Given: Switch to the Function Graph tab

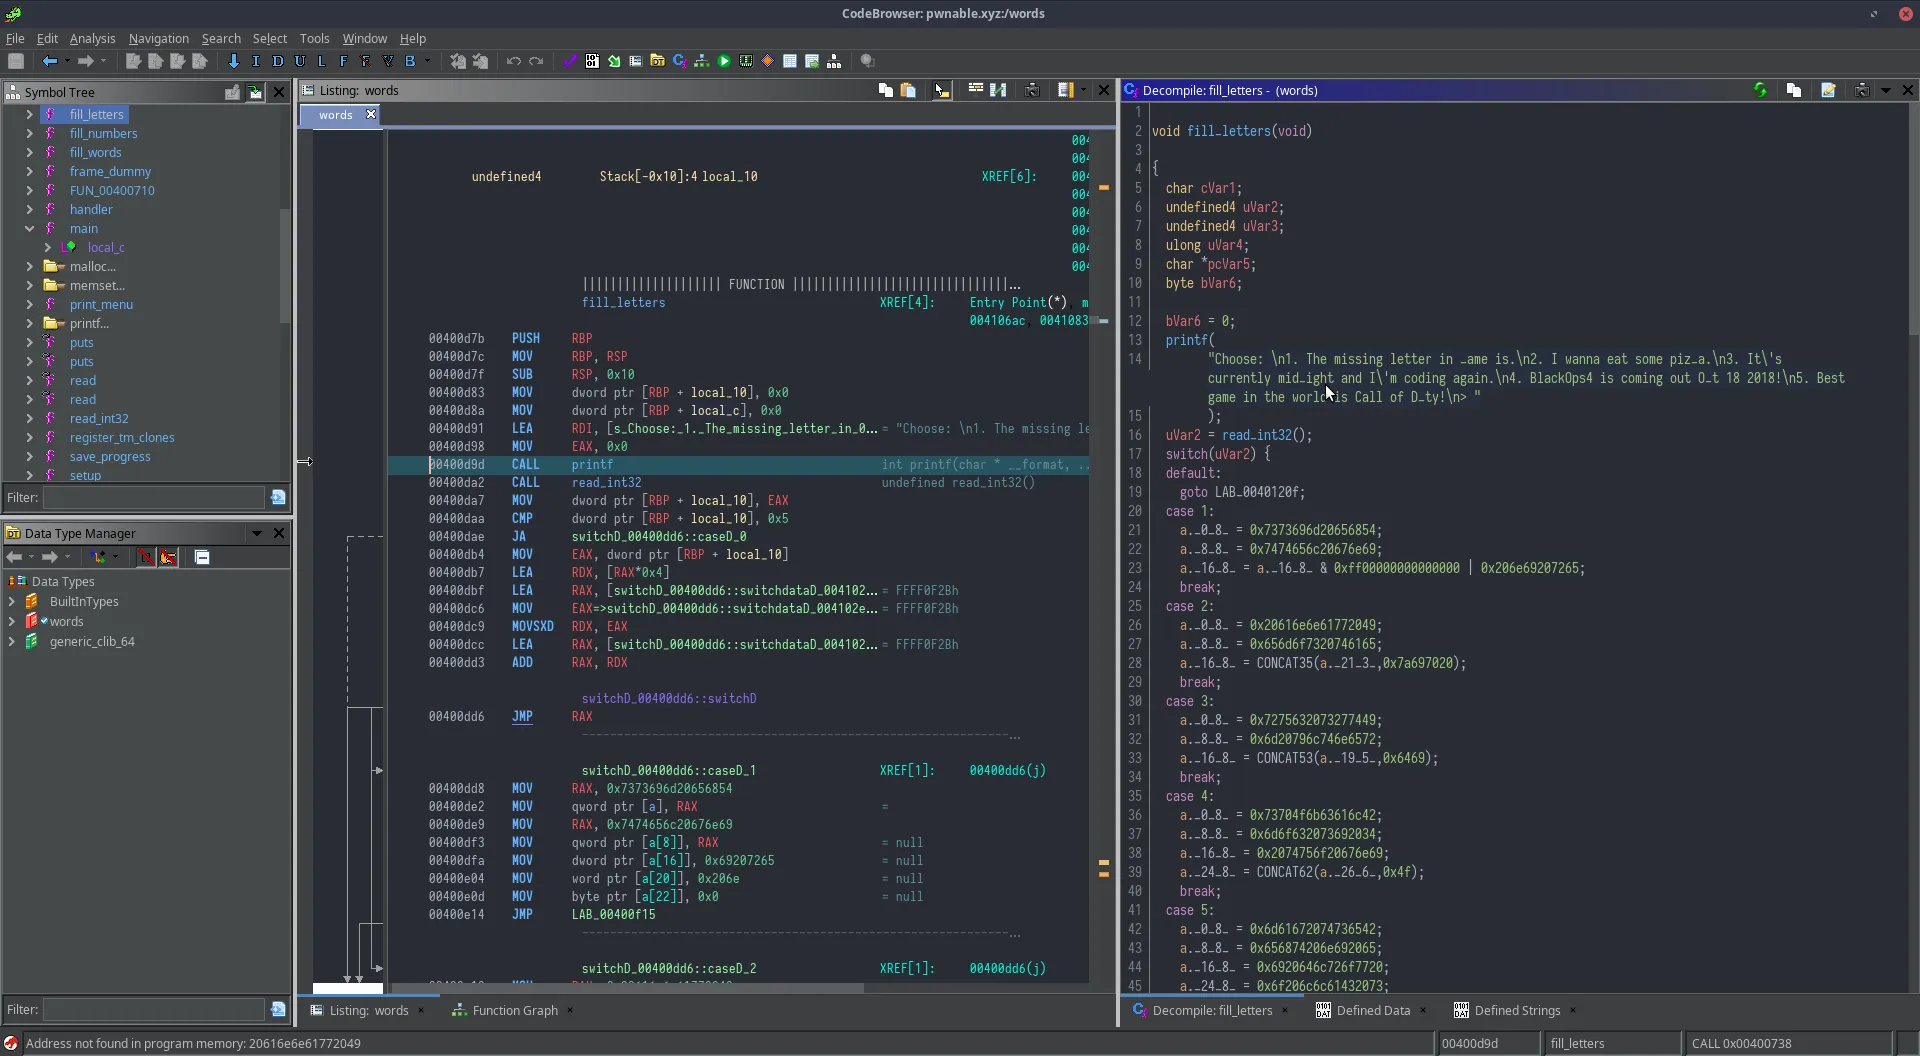Looking at the screenshot, I should [514, 1010].
